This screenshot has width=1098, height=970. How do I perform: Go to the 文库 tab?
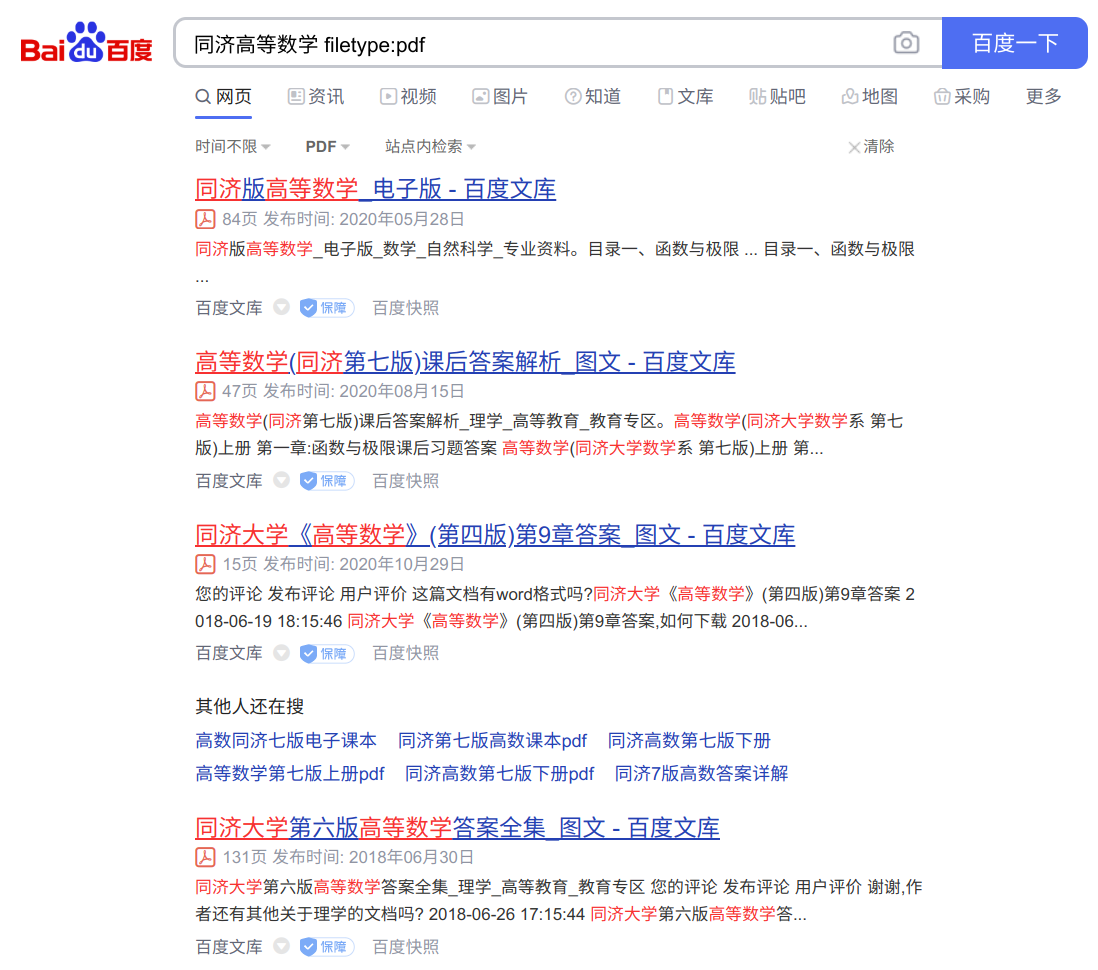click(x=685, y=97)
